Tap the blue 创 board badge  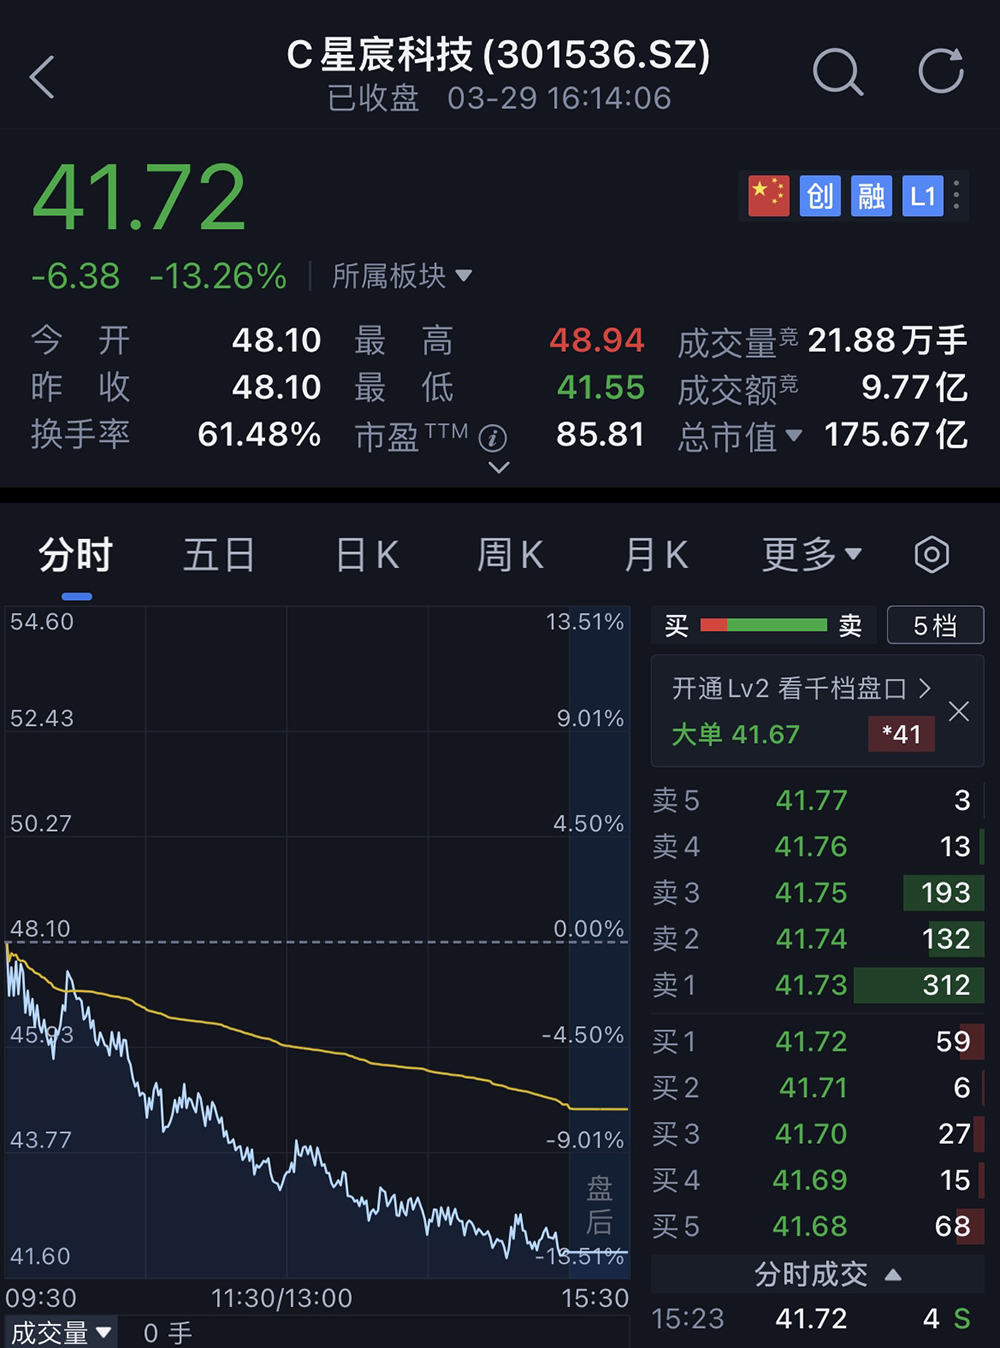(x=820, y=196)
